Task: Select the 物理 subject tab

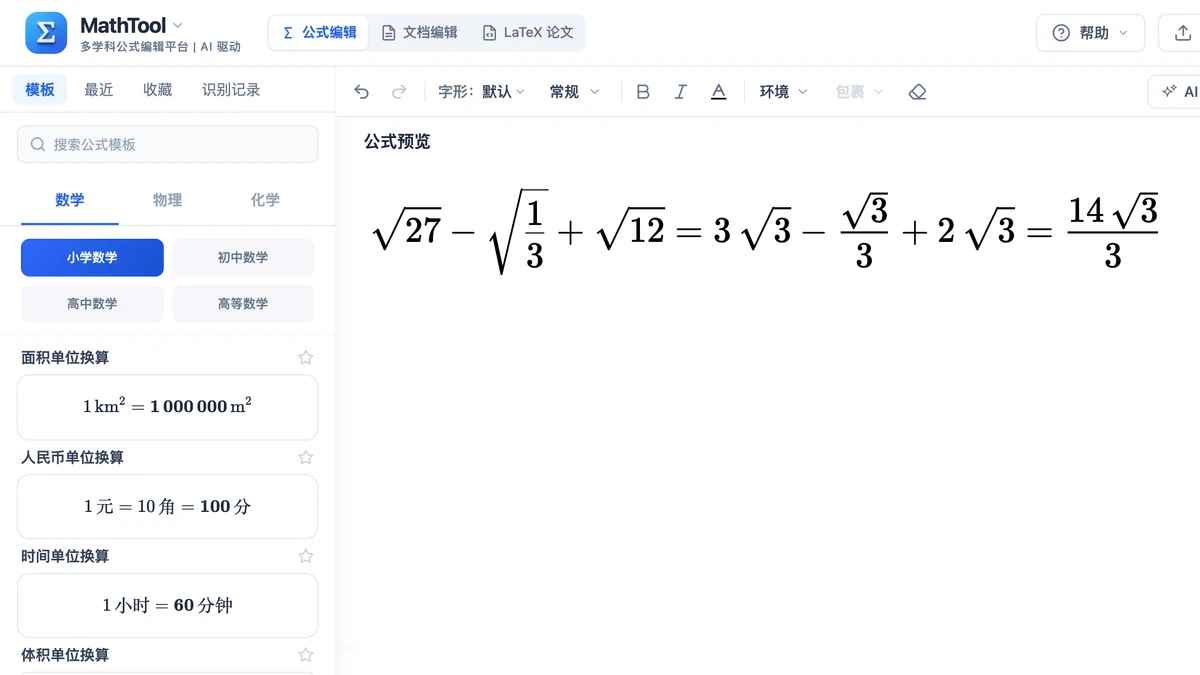Action: point(168,200)
